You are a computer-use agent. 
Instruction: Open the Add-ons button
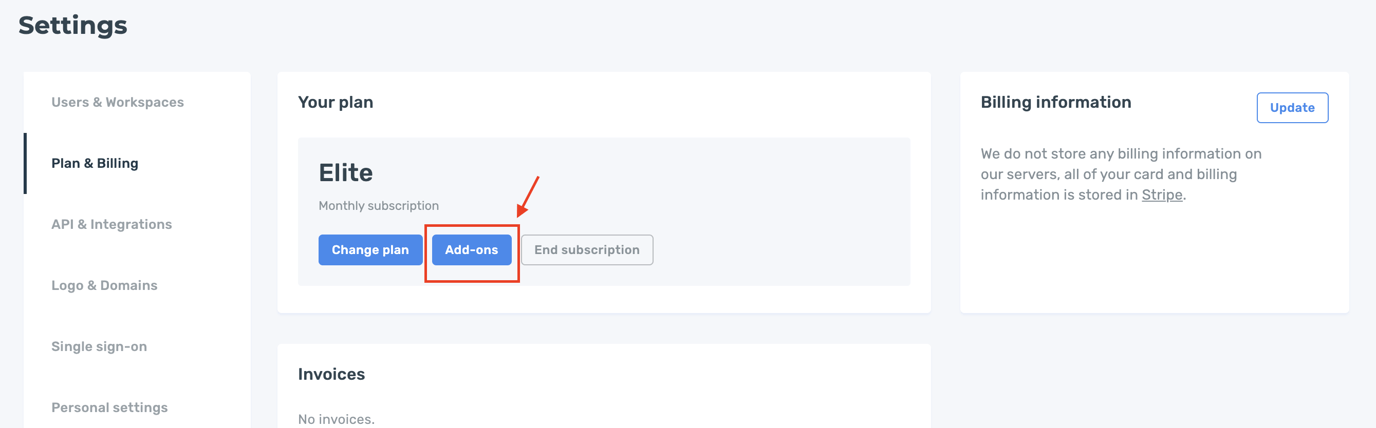click(472, 250)
